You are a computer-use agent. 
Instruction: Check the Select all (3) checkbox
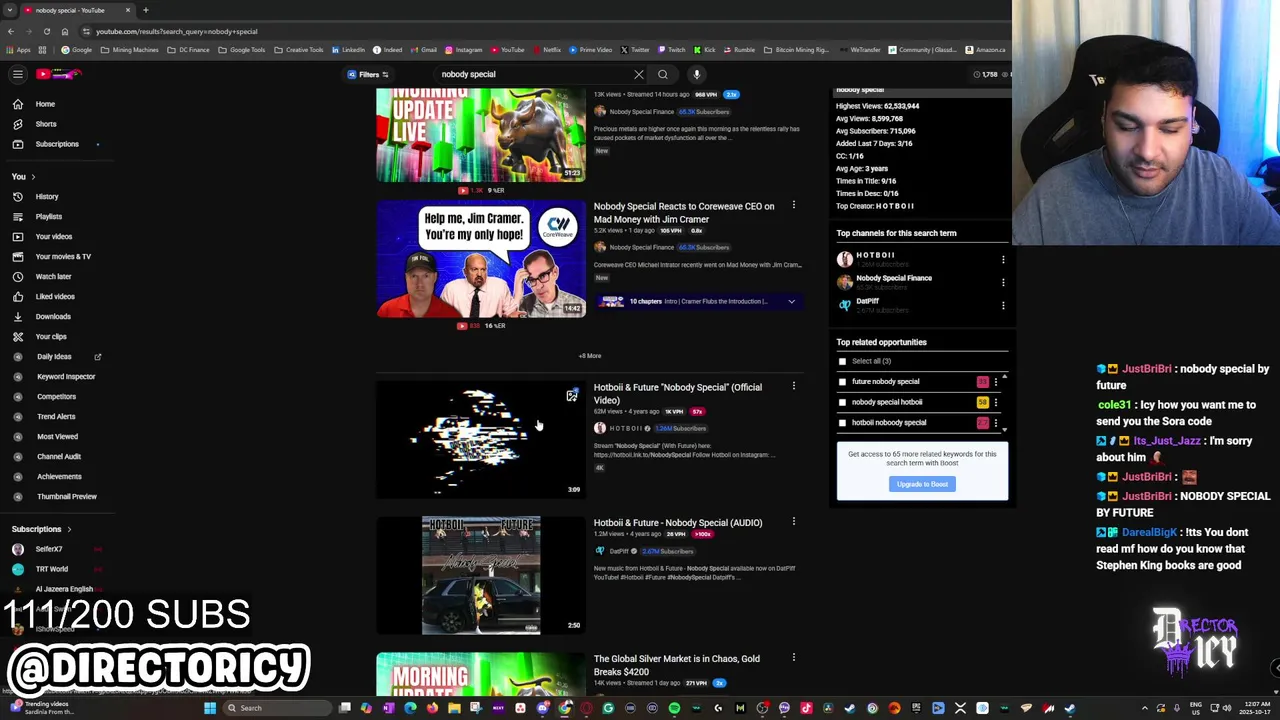[842, 361]
